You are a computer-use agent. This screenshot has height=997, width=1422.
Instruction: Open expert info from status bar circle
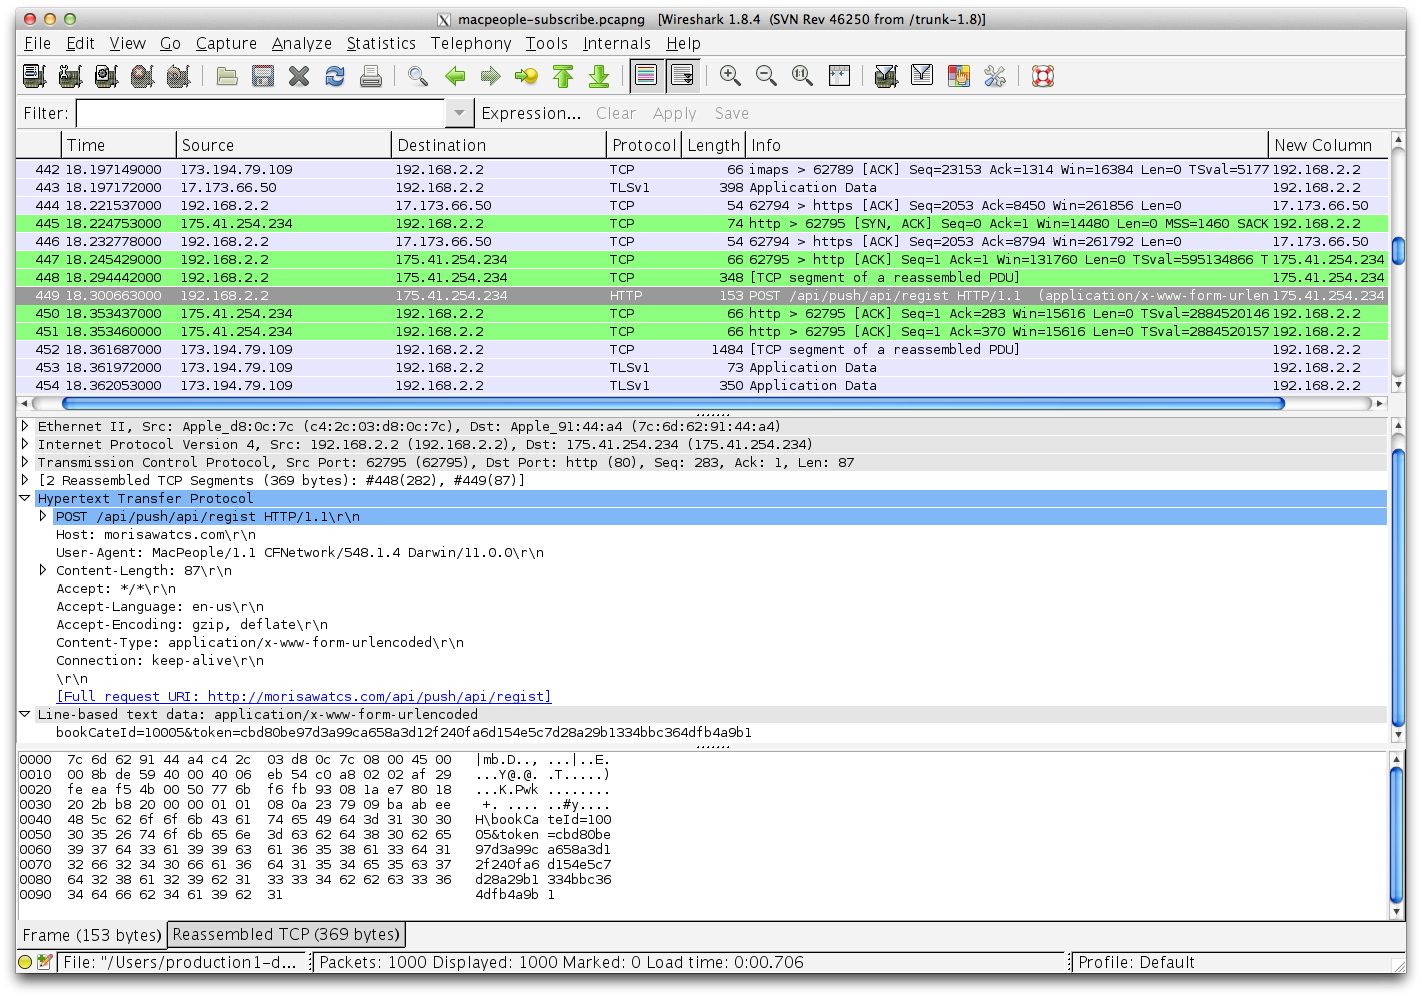click(x=25, y=962)
